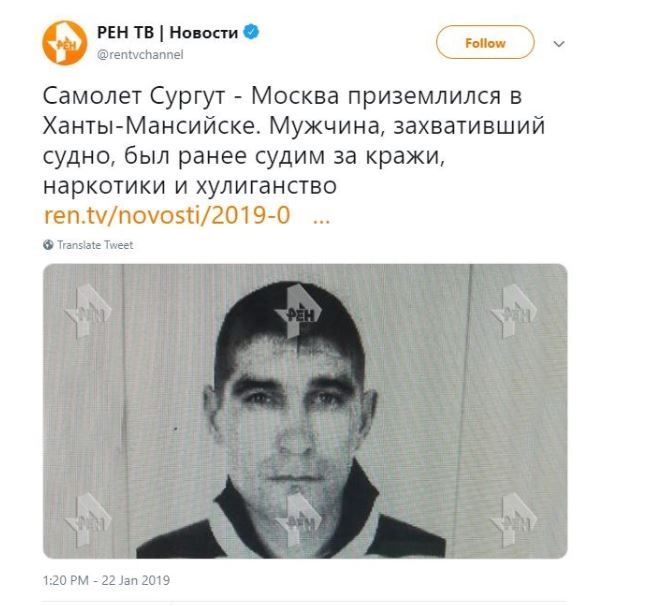Image resolution: width=649 pixels, height=606 pixels.
Task: Click the top-left REN watermark in photo
Action: tap(87, 310)
